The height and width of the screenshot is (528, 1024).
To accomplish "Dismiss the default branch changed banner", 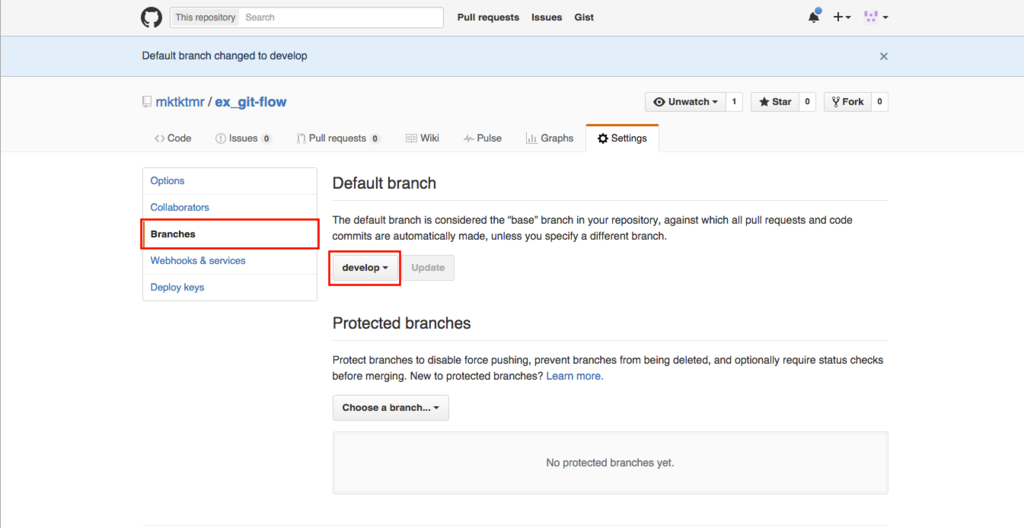I will pos(884,56).
